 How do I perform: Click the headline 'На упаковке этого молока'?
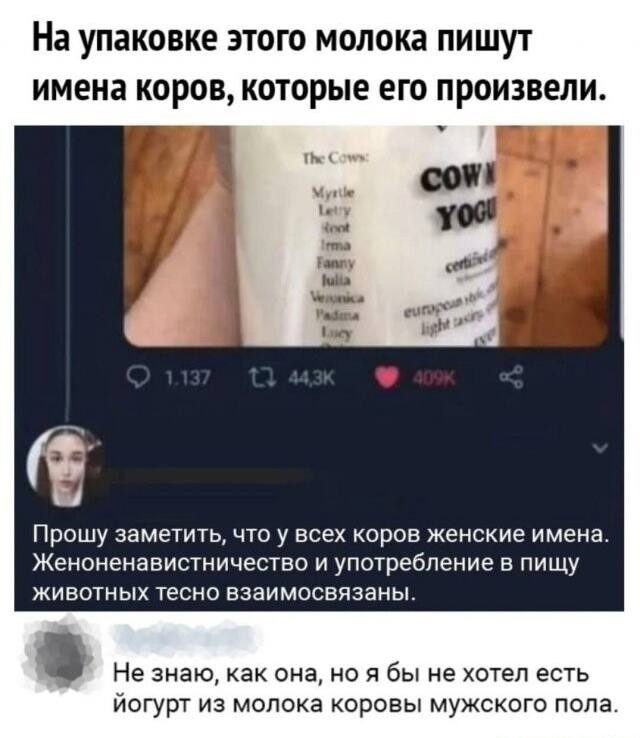point(319,62)
